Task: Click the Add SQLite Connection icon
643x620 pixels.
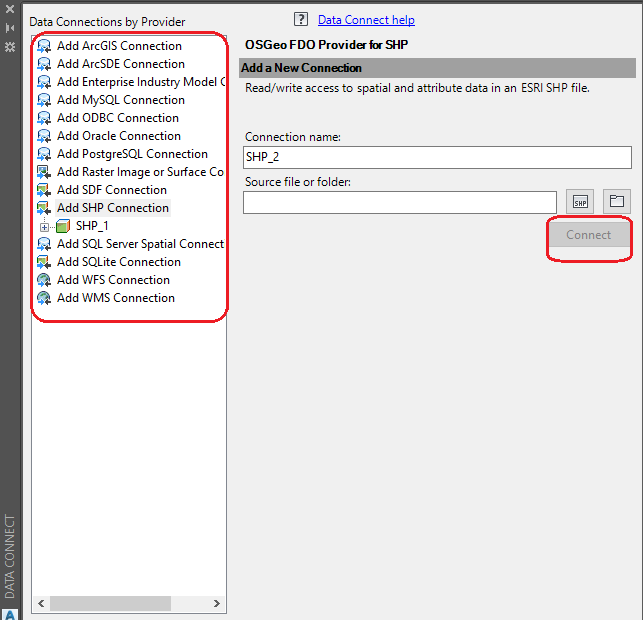Action: [x=44, y=262]
